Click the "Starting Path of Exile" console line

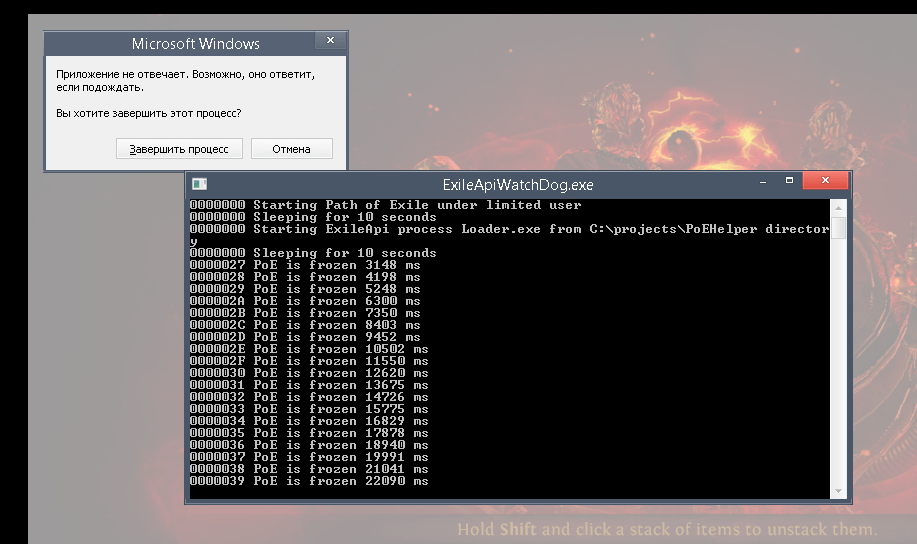coord(416,205)
